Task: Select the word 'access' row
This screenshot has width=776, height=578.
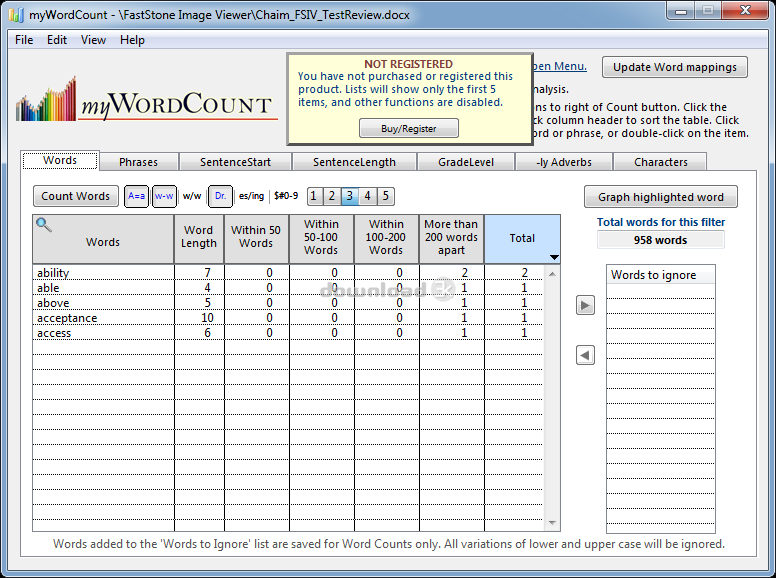Action: point(288,333)
